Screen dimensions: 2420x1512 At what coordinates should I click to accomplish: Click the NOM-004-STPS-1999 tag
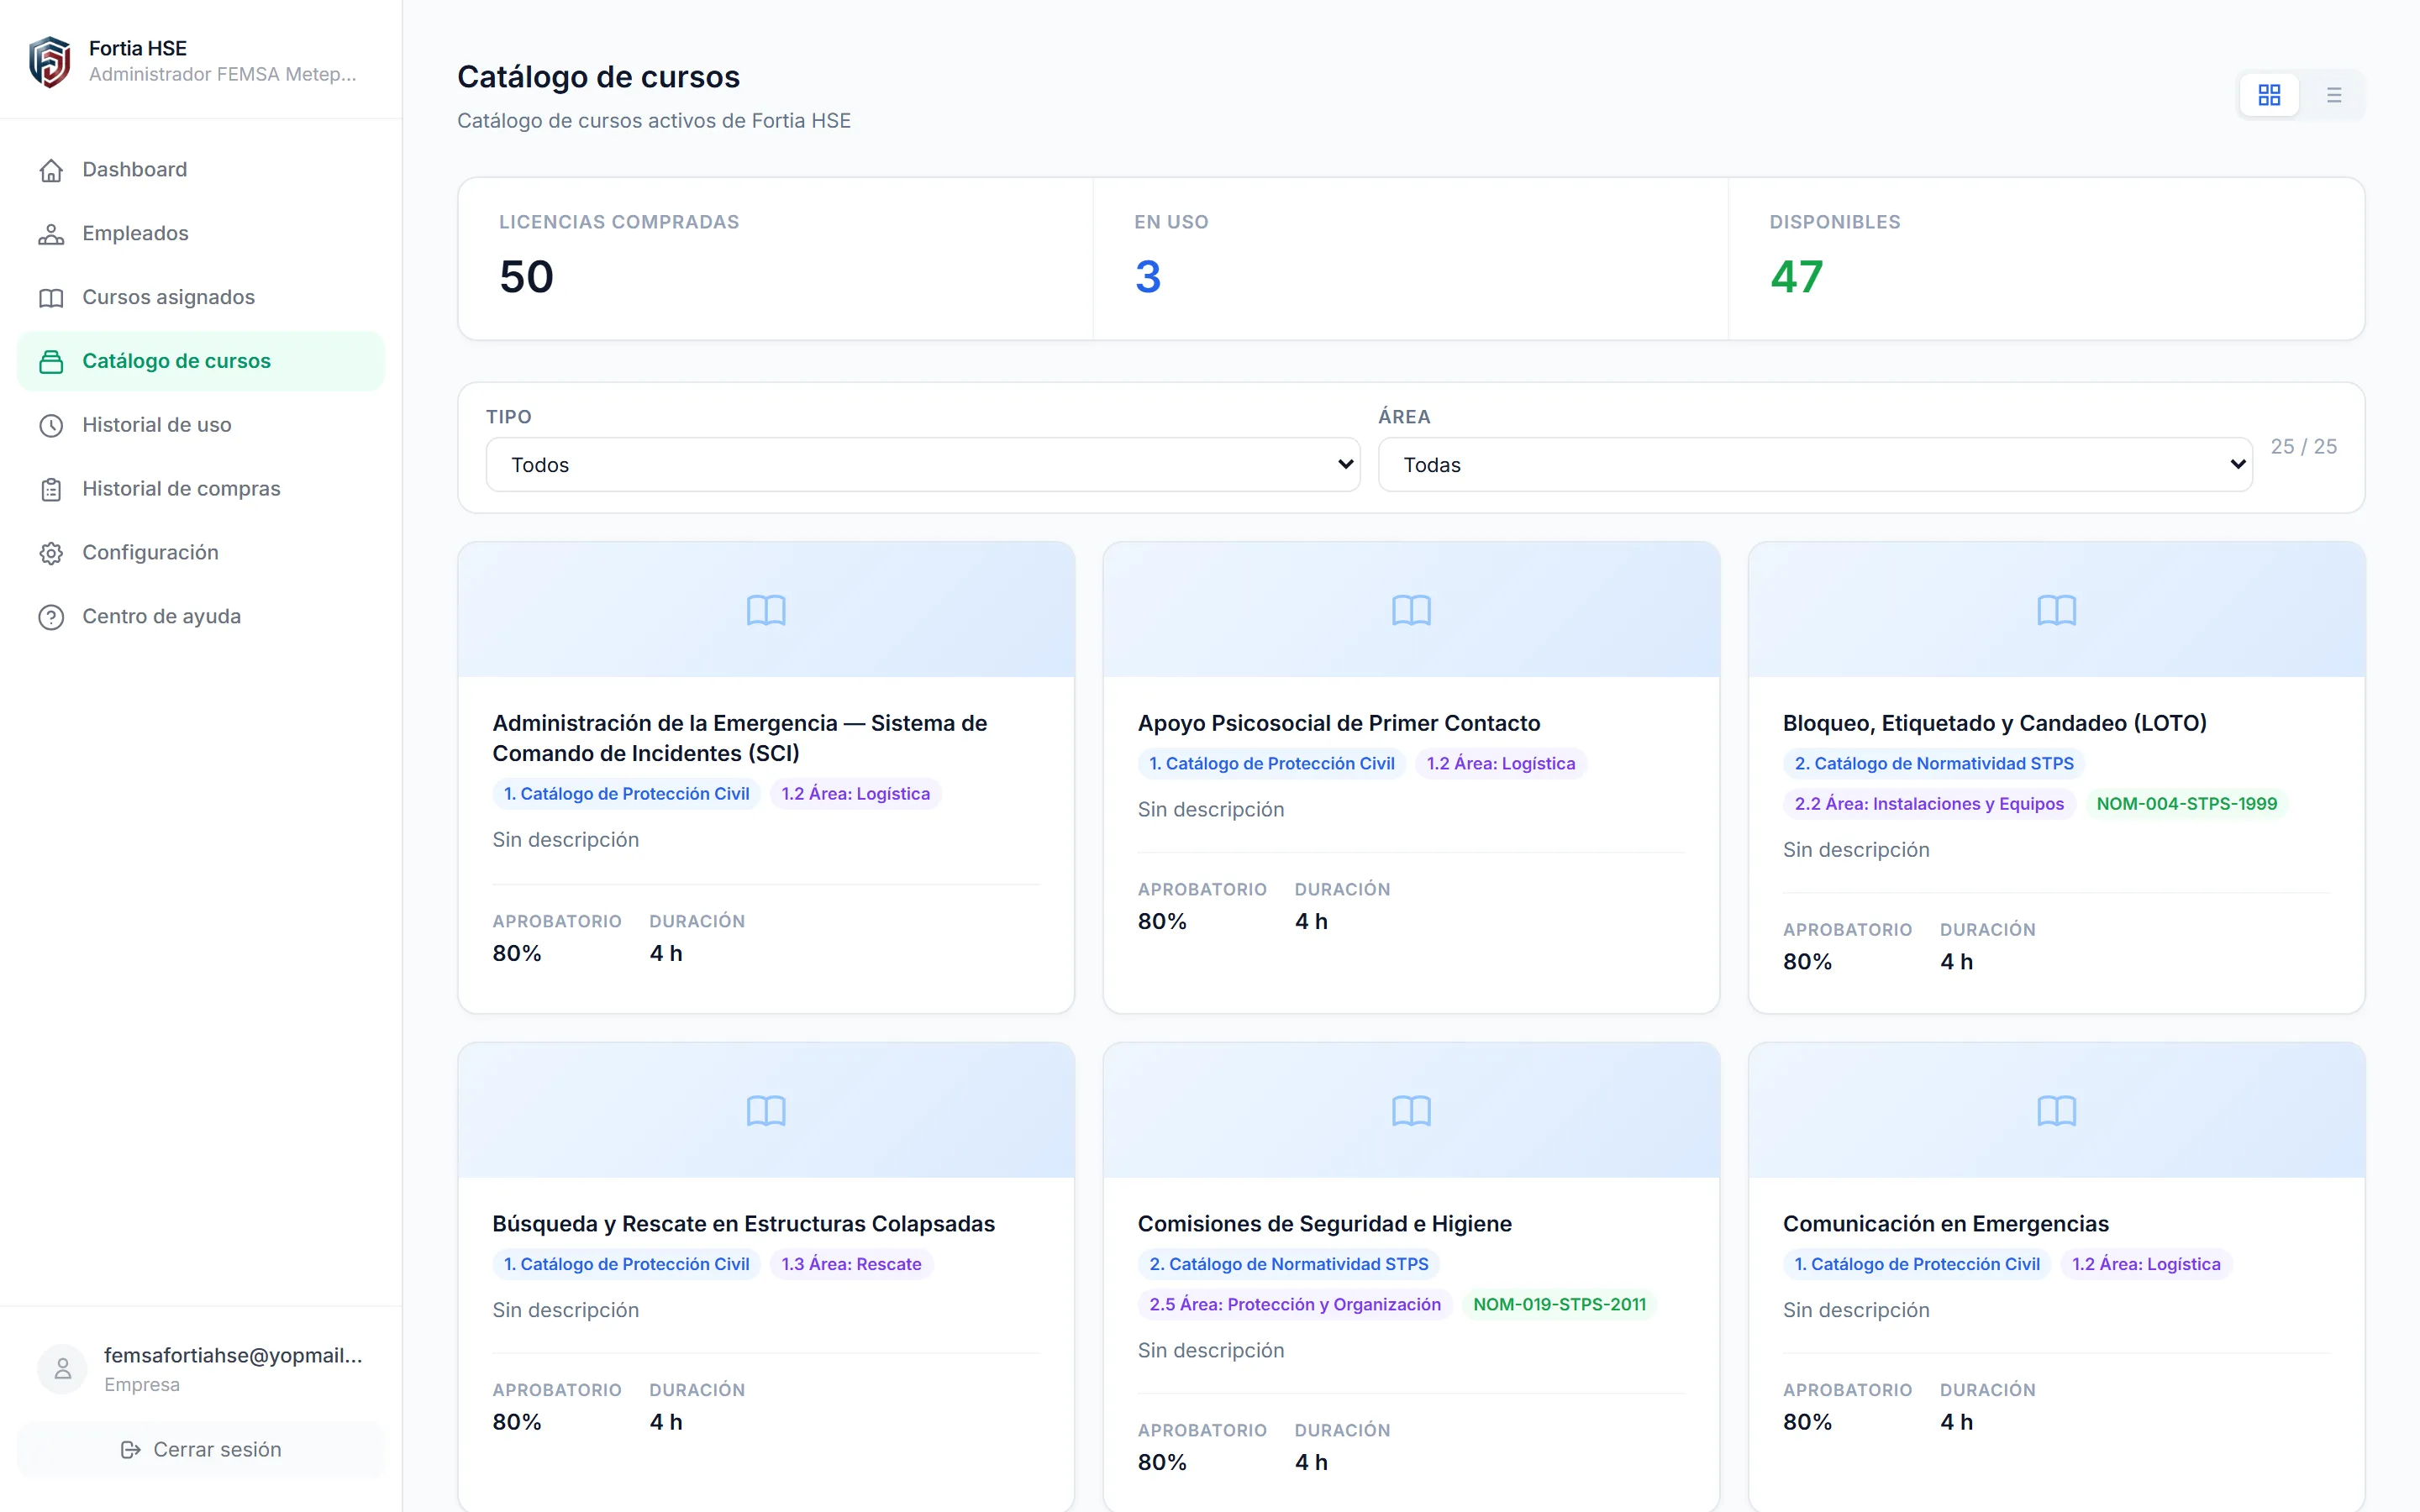click(x=2187, y=804)
